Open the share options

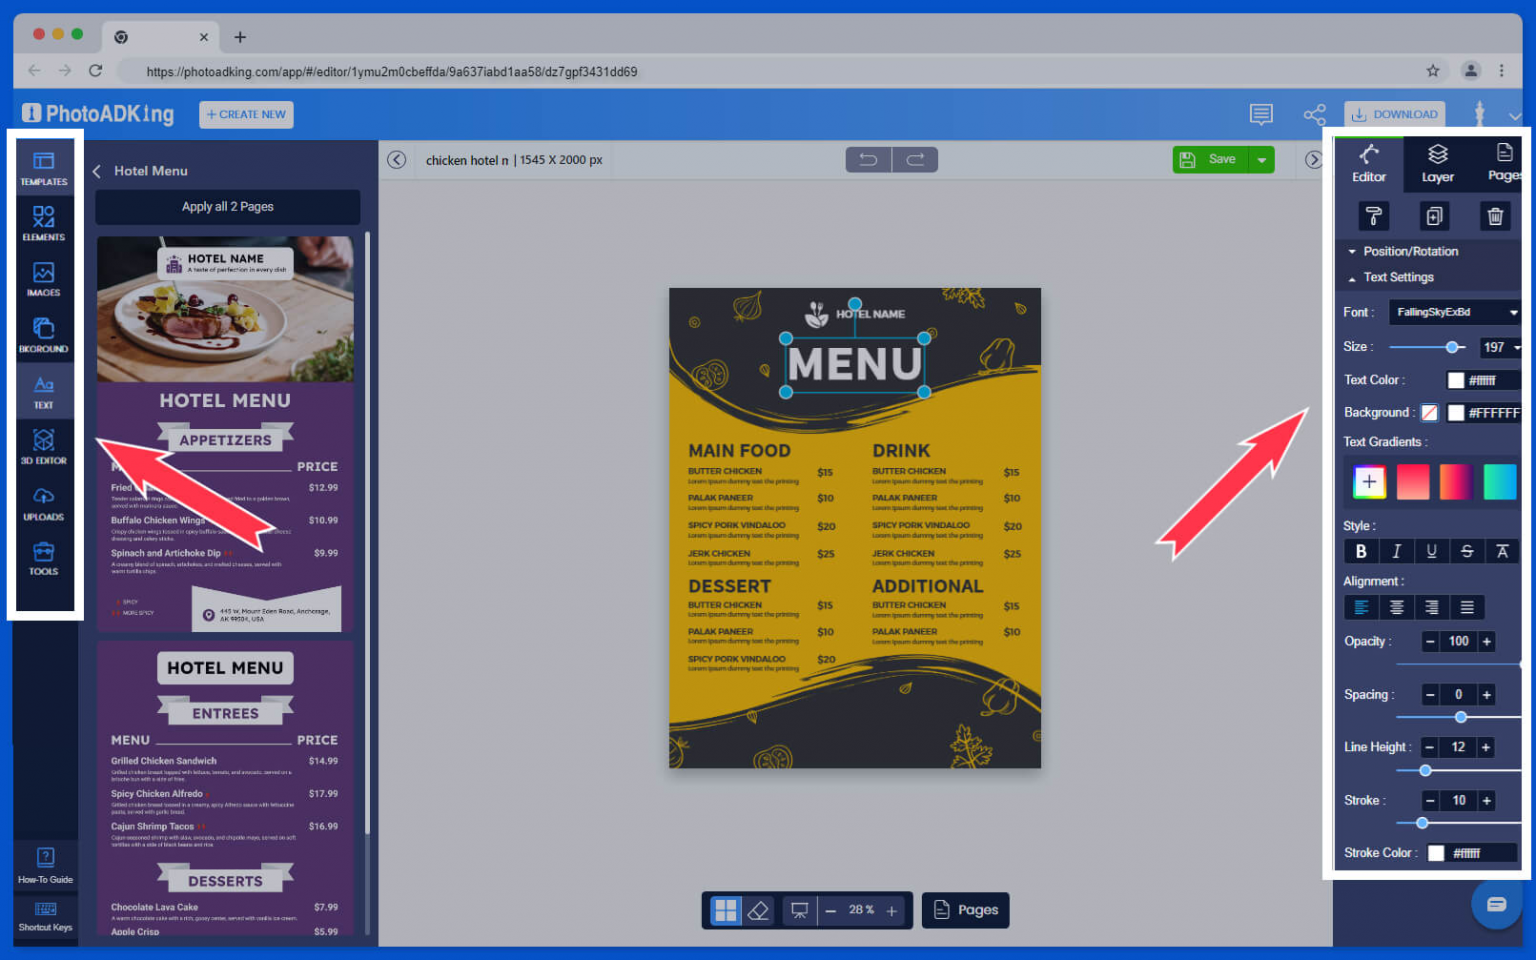[x=1315, y=114]
